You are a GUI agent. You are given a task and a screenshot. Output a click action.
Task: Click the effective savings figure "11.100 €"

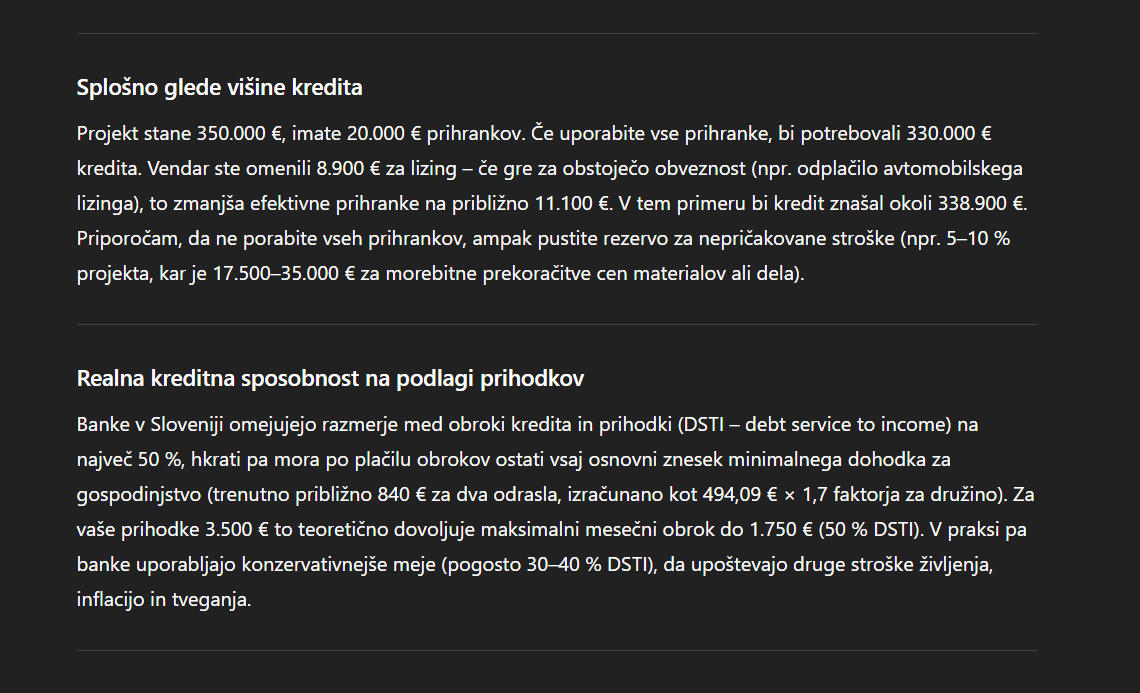(571, 204)
